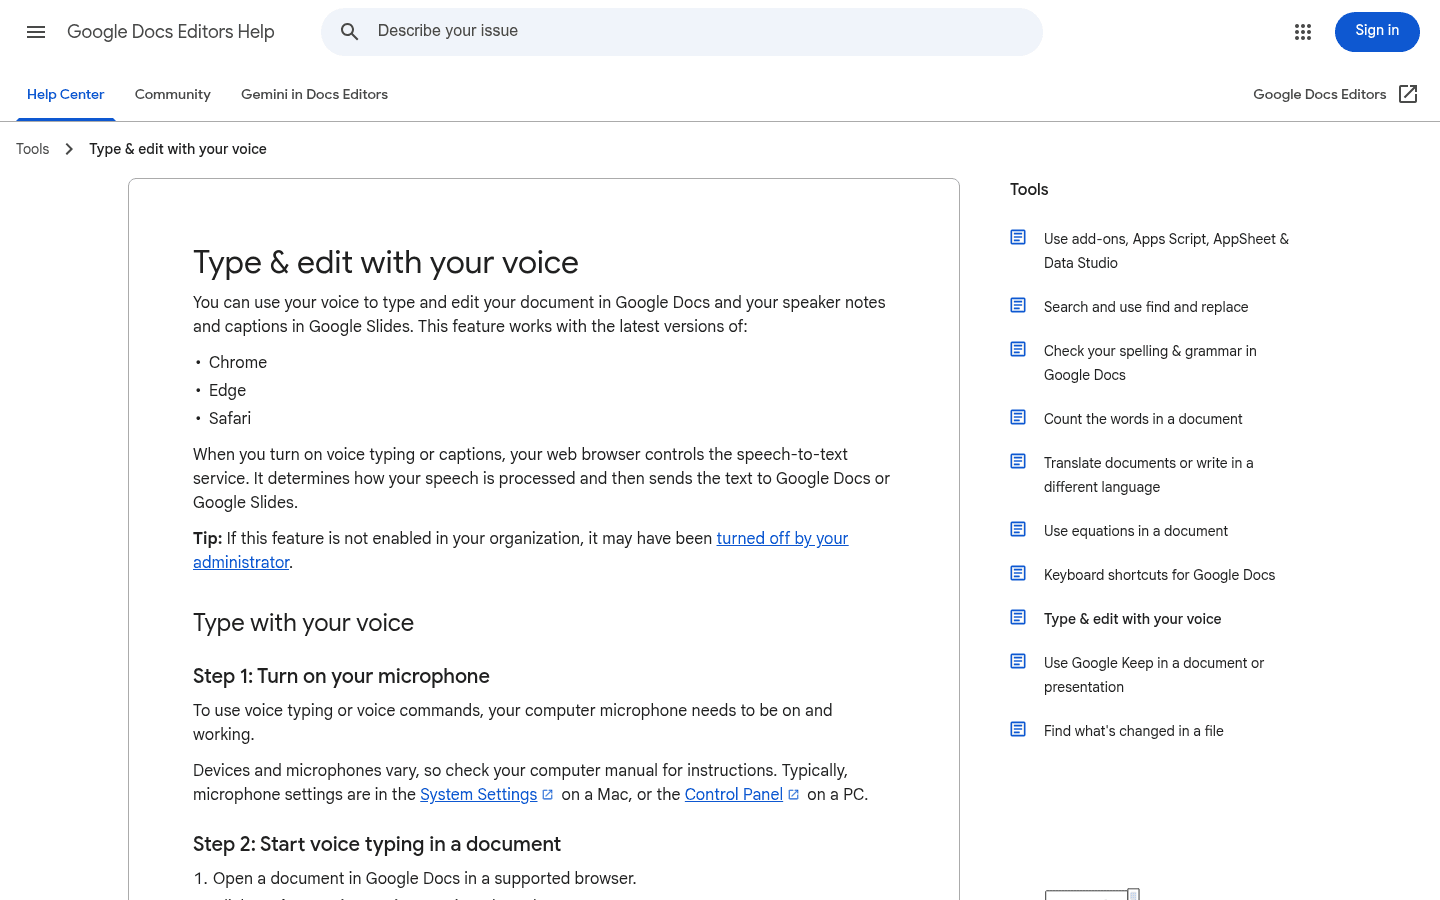Open 'Use Google Keep in a document or presentation'

1154,675
